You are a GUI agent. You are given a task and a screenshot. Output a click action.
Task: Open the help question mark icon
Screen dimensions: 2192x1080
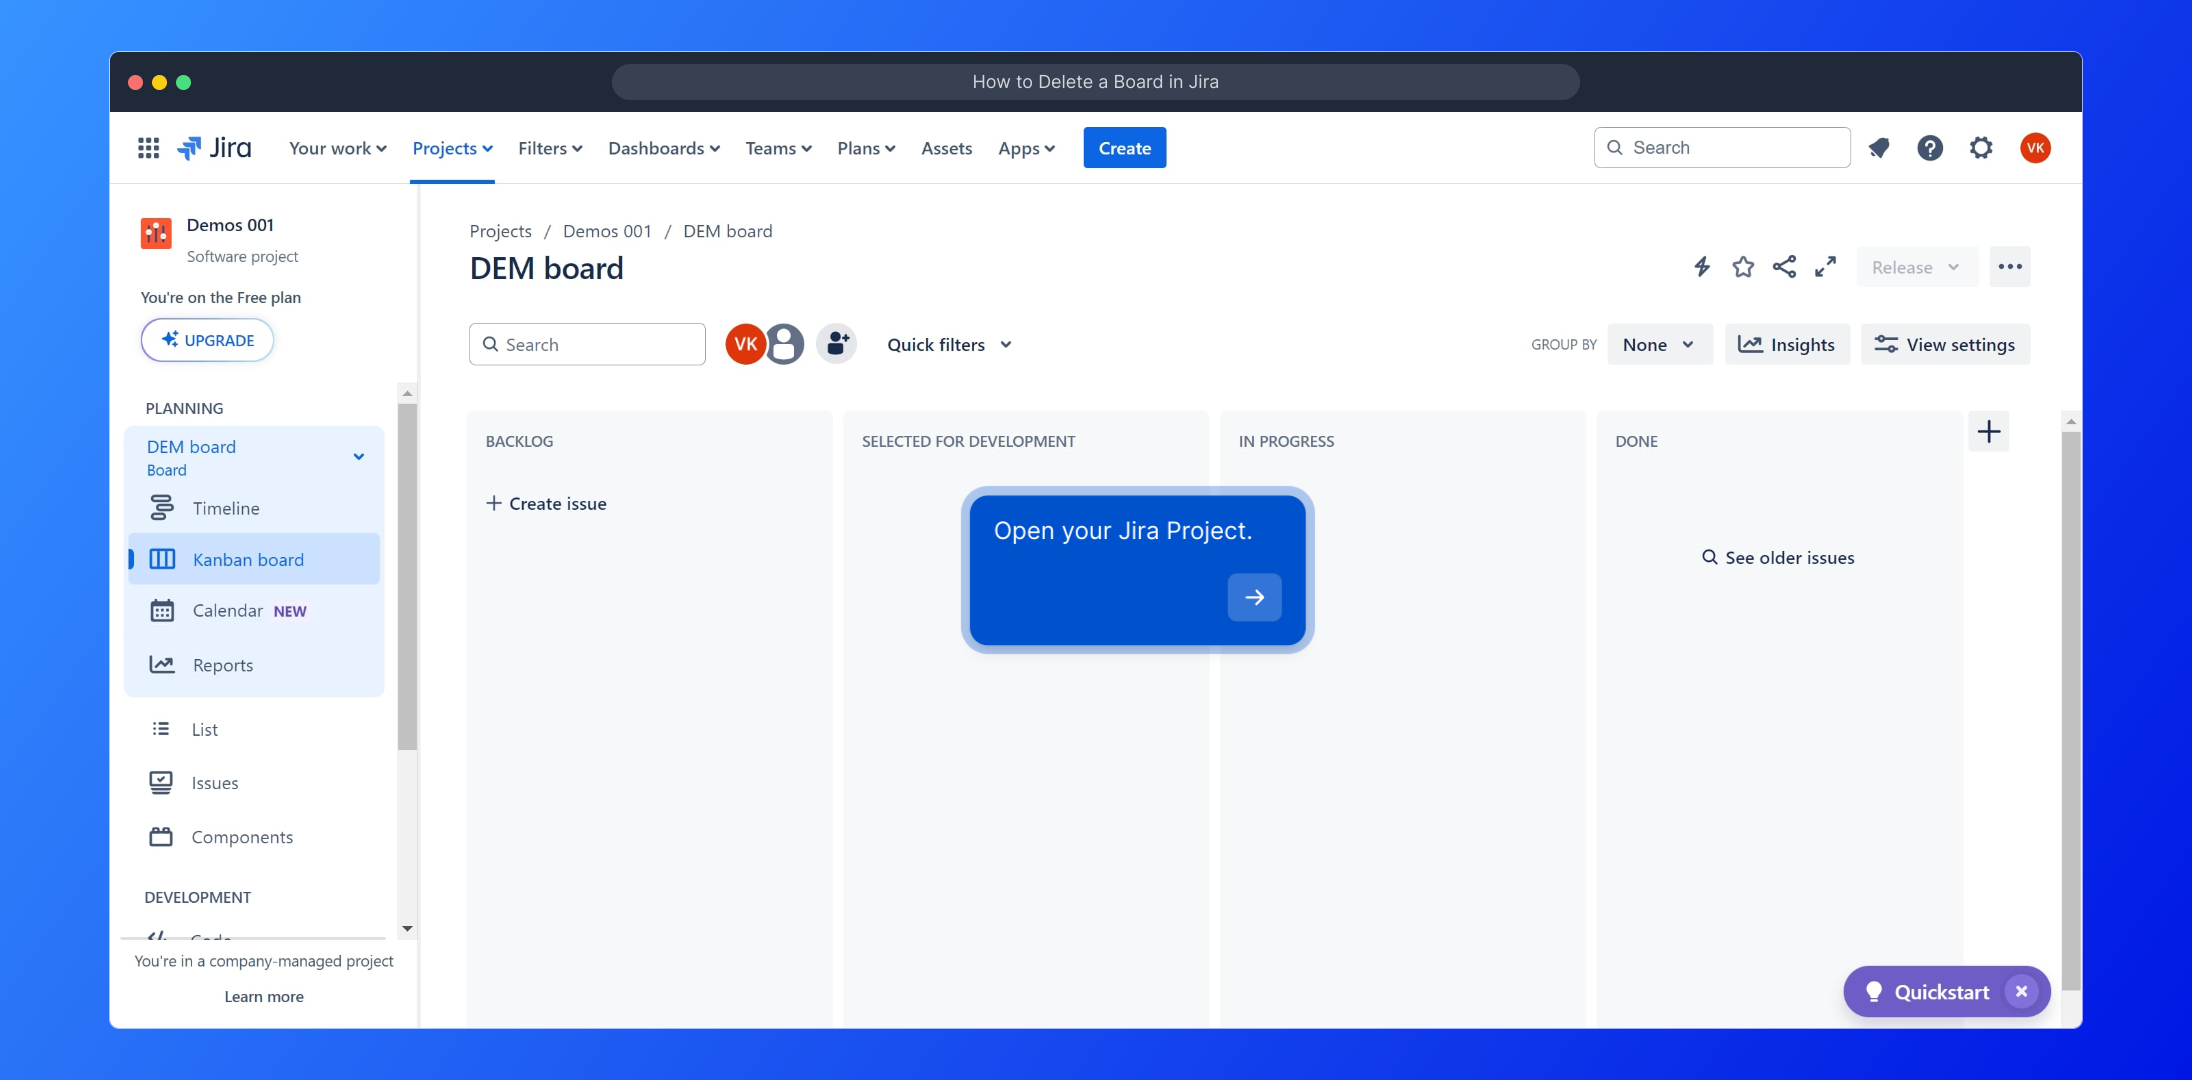click(1930, 148)
